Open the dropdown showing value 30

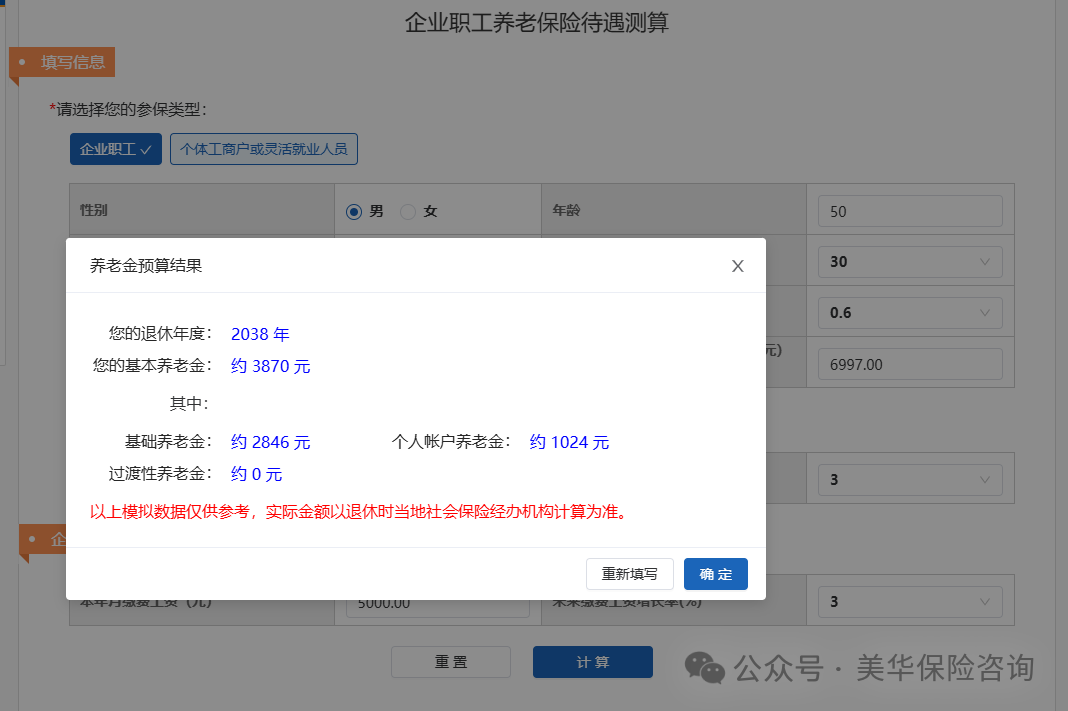point(909,261)
